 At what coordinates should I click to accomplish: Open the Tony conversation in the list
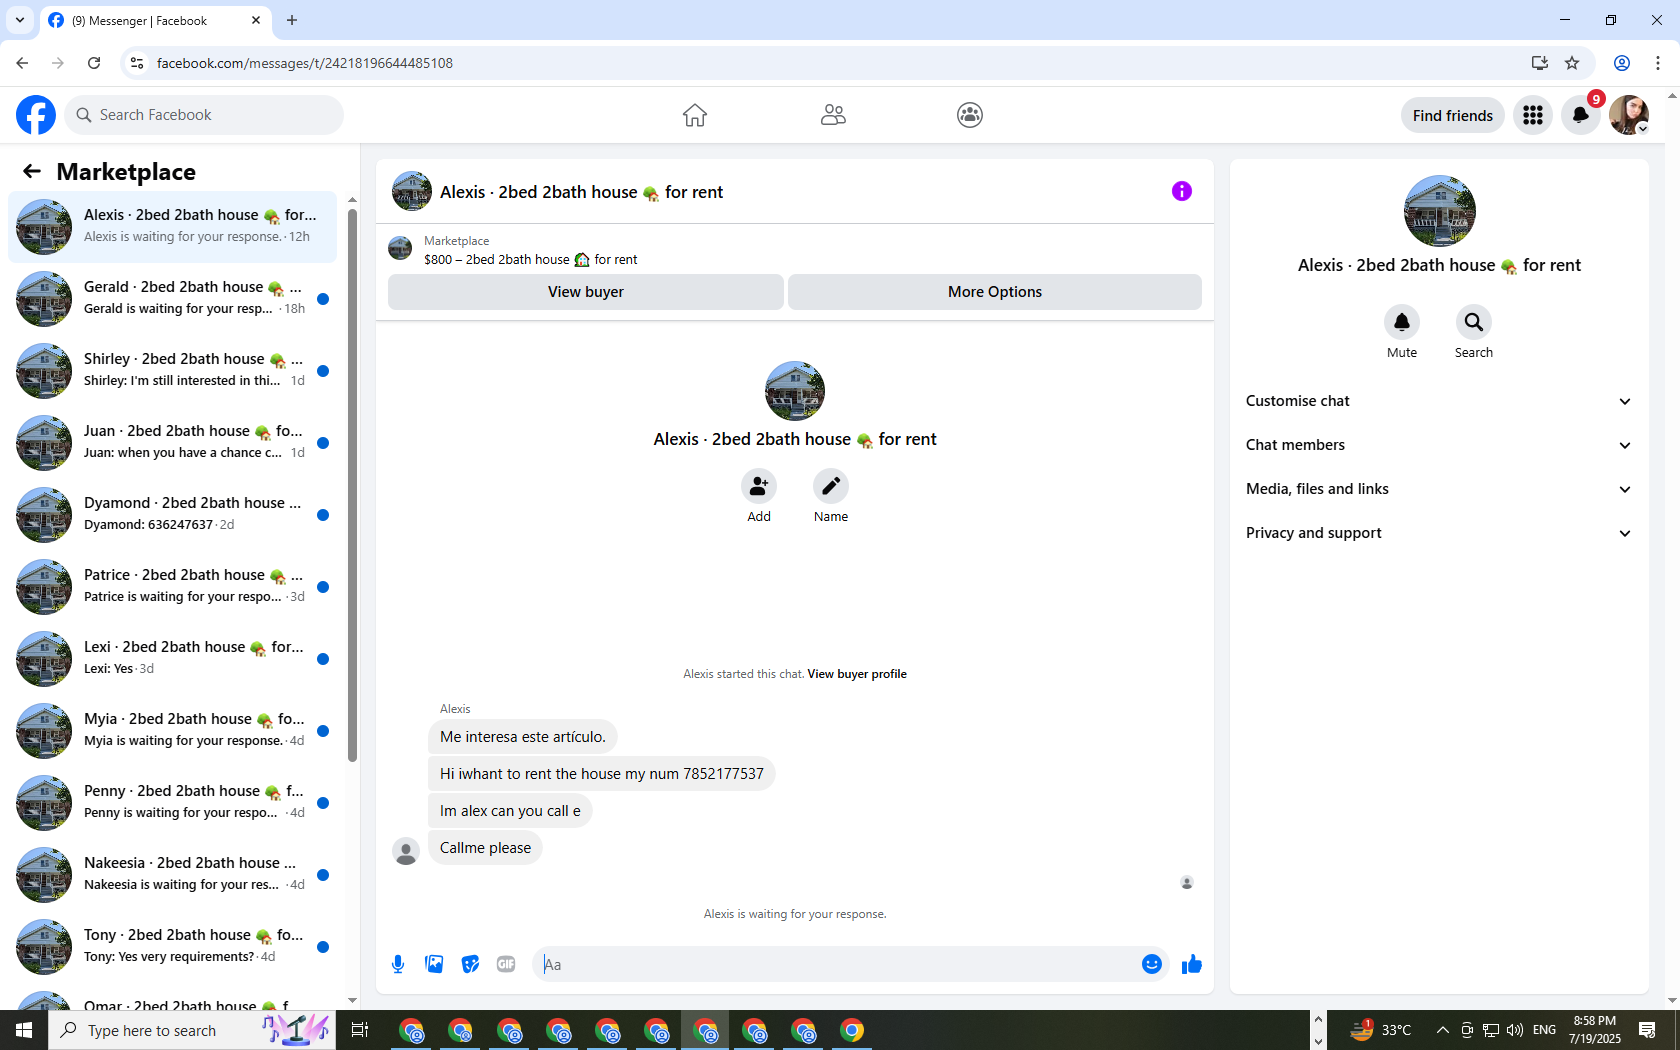coord(172,947)
